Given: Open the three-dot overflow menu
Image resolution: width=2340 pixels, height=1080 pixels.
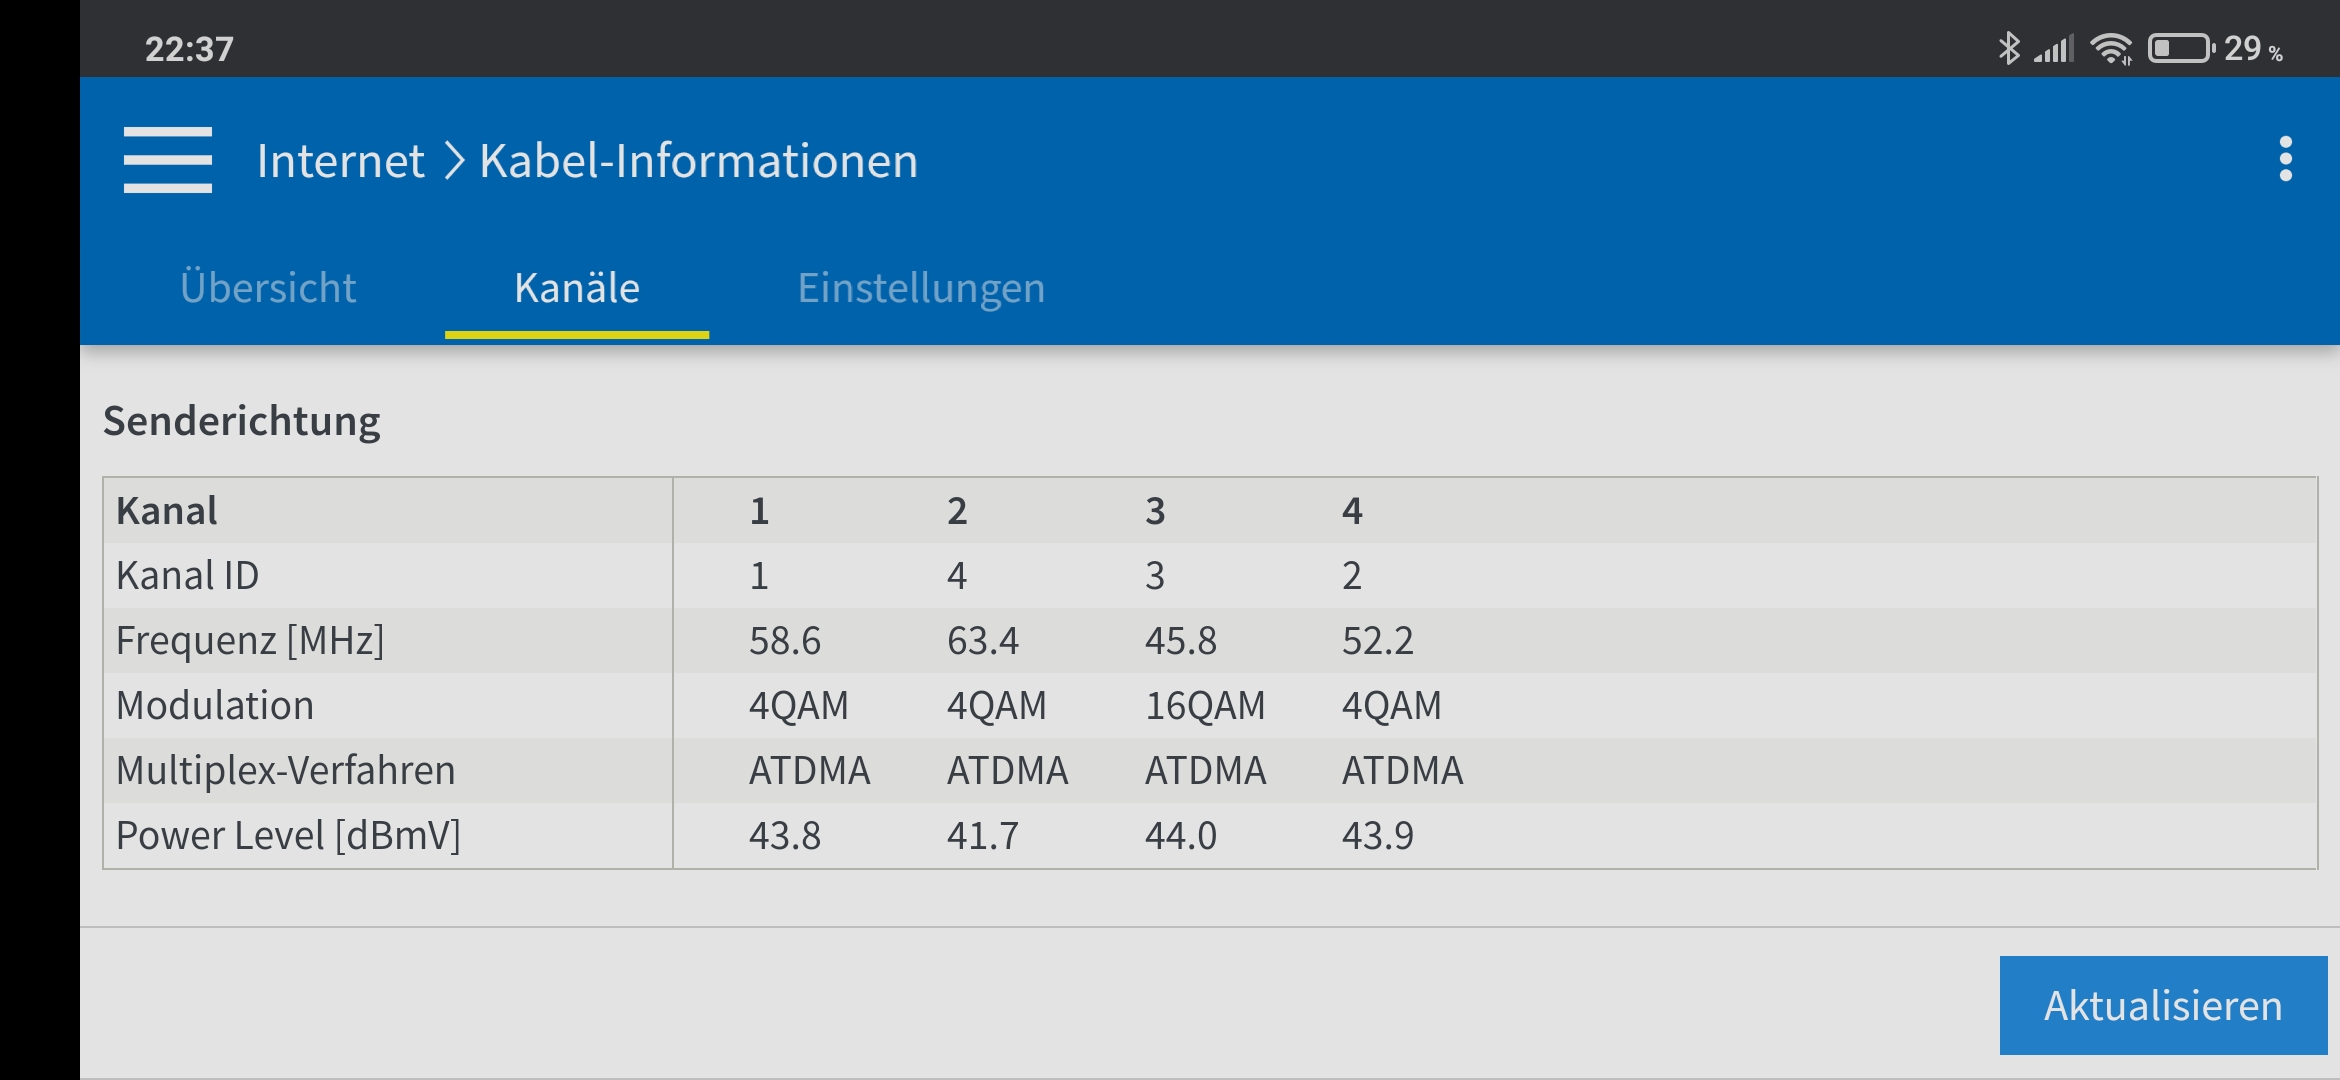Looking at the screenshot, I should 2285,160.
